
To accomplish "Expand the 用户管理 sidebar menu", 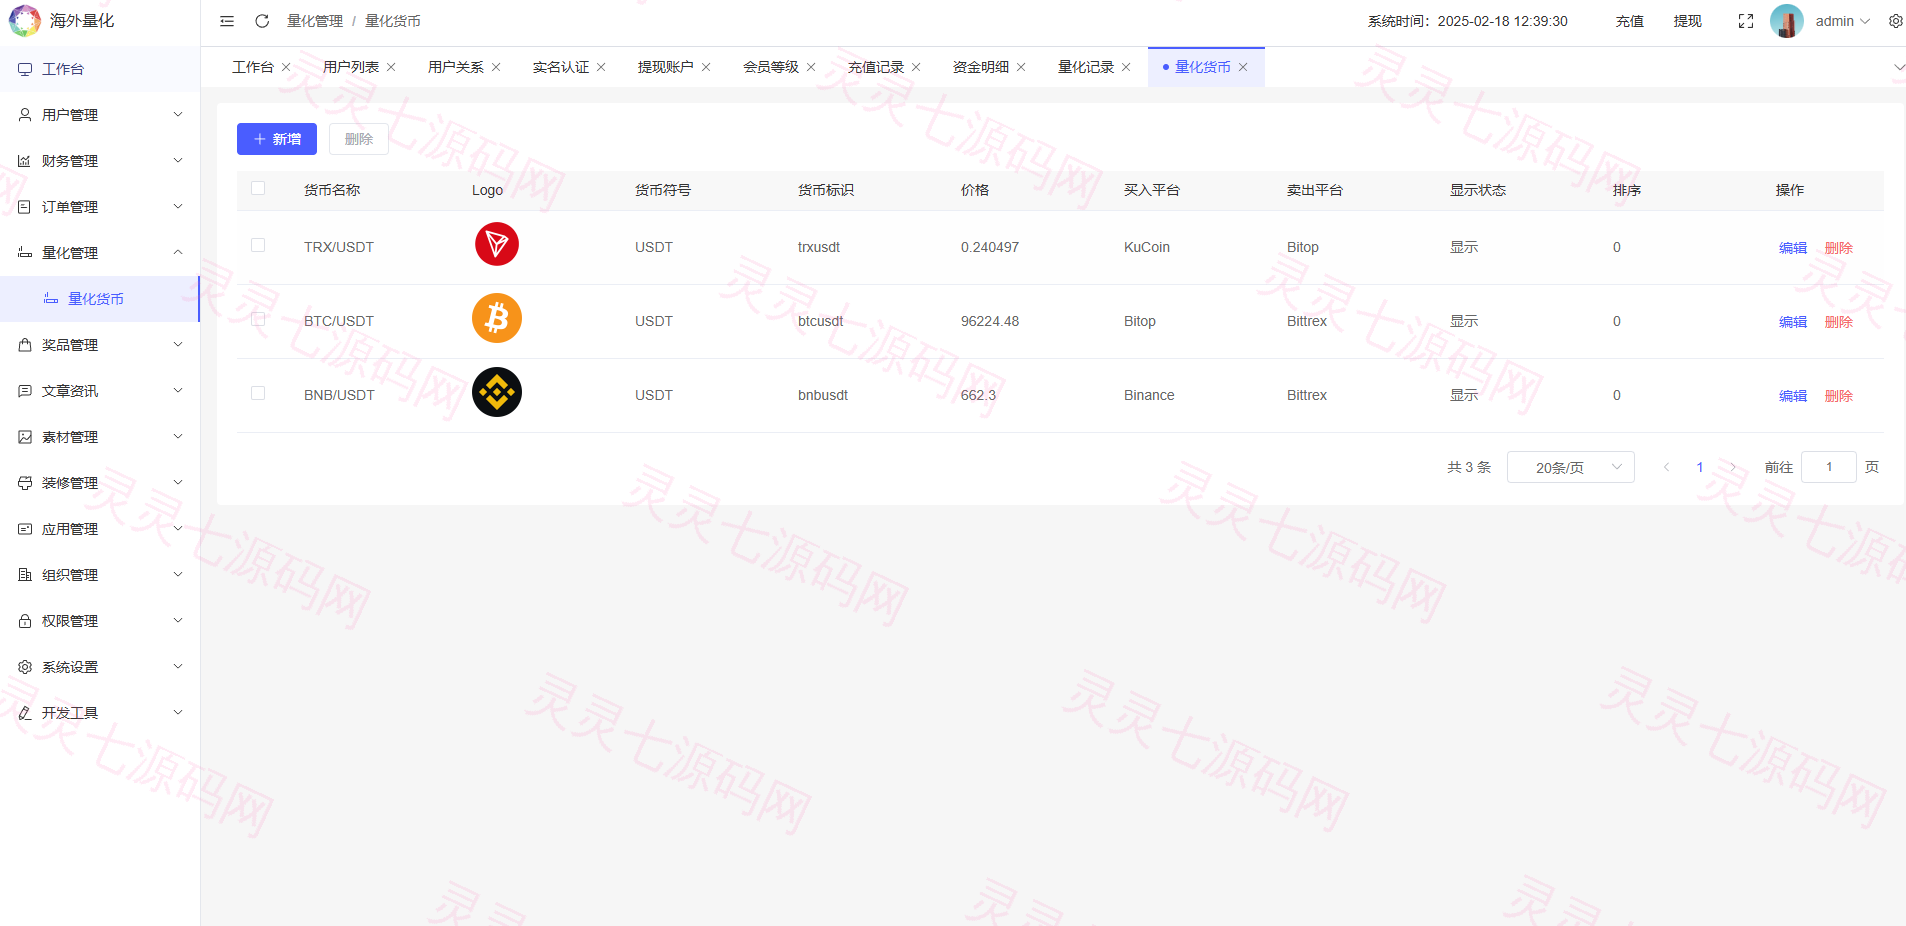I will point(100,115).
